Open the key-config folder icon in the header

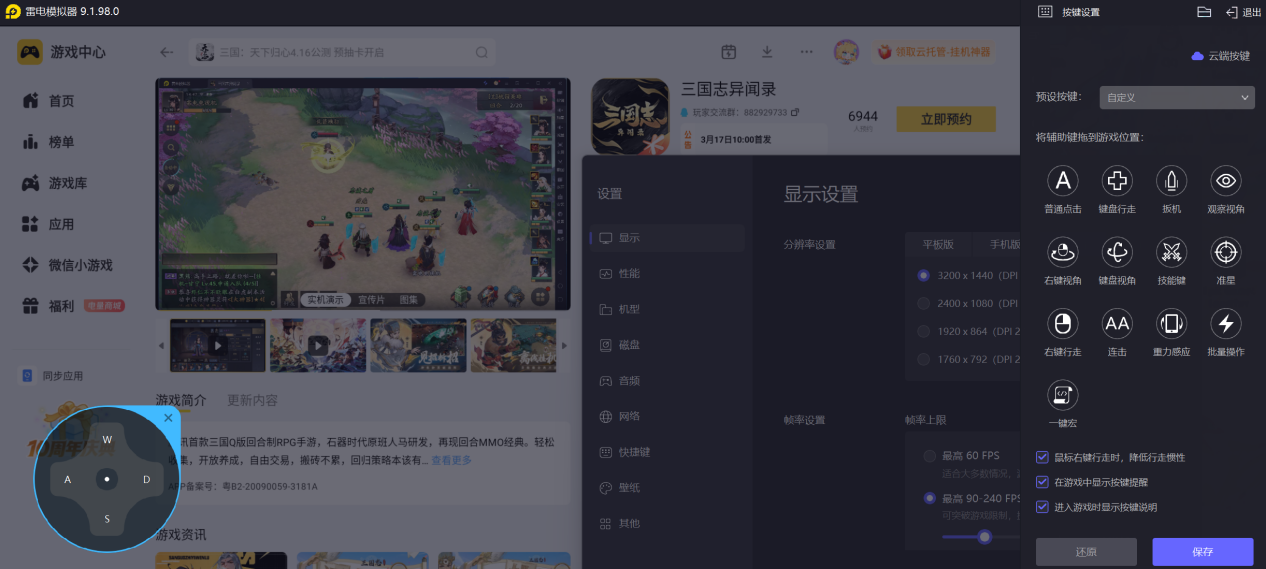pos(1204,12)
